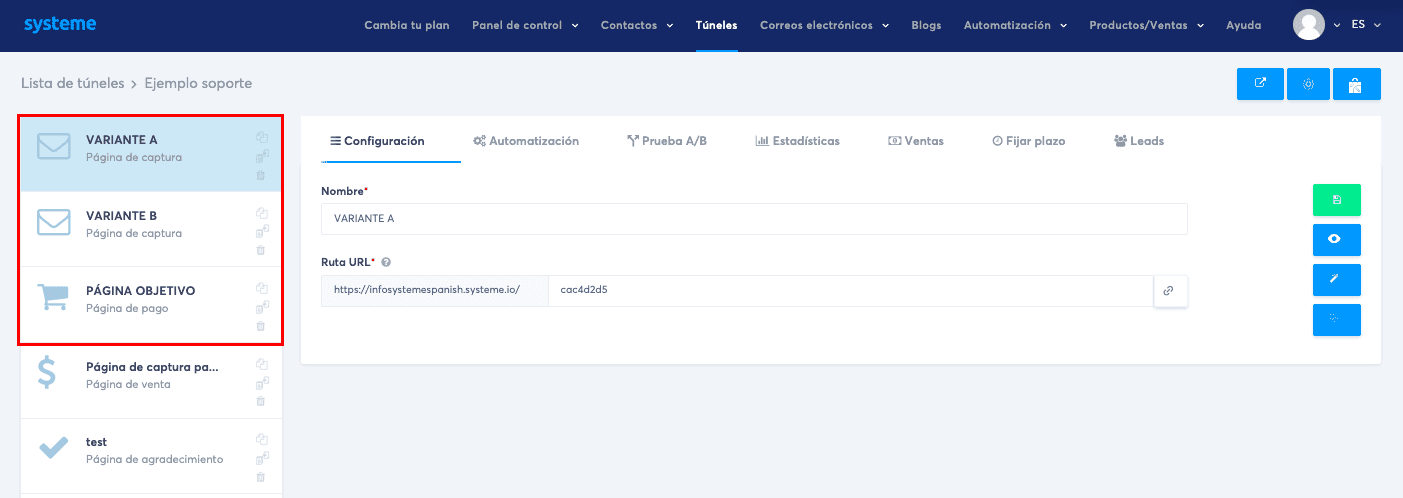Image resolution: width=1403 pixels, height=498 pixels.
Task: Preview the page with the eye button
Action: [x=1337, y=240]
